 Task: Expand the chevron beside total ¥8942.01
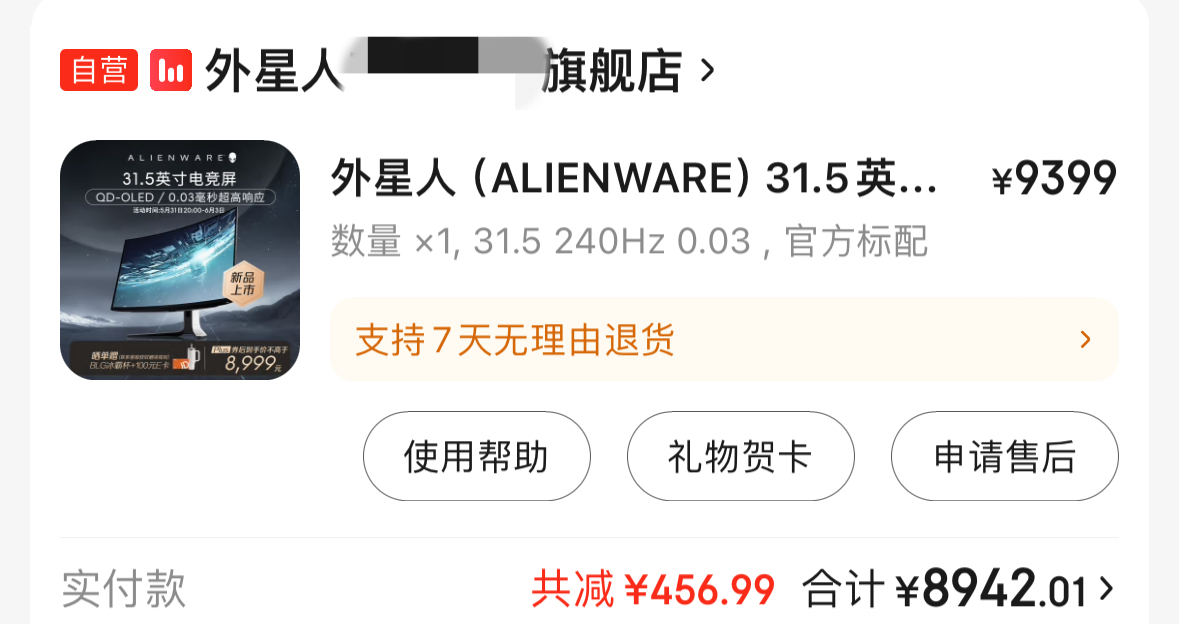1106,589
